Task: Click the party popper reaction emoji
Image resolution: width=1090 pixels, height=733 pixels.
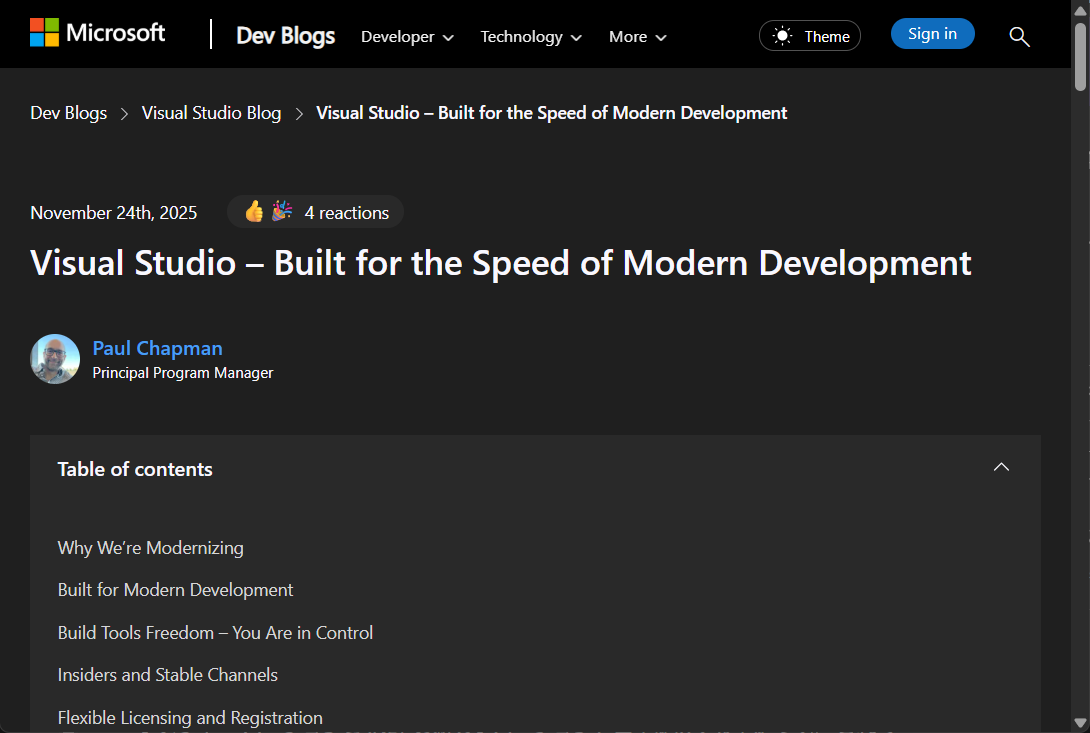Action: 280,211
